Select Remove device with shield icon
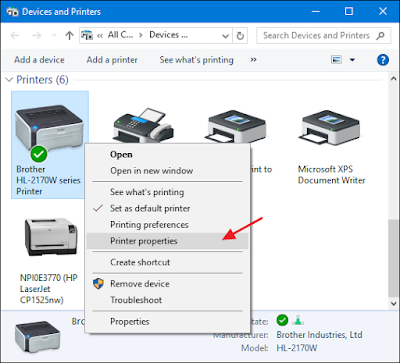 (x=167, y=284)
